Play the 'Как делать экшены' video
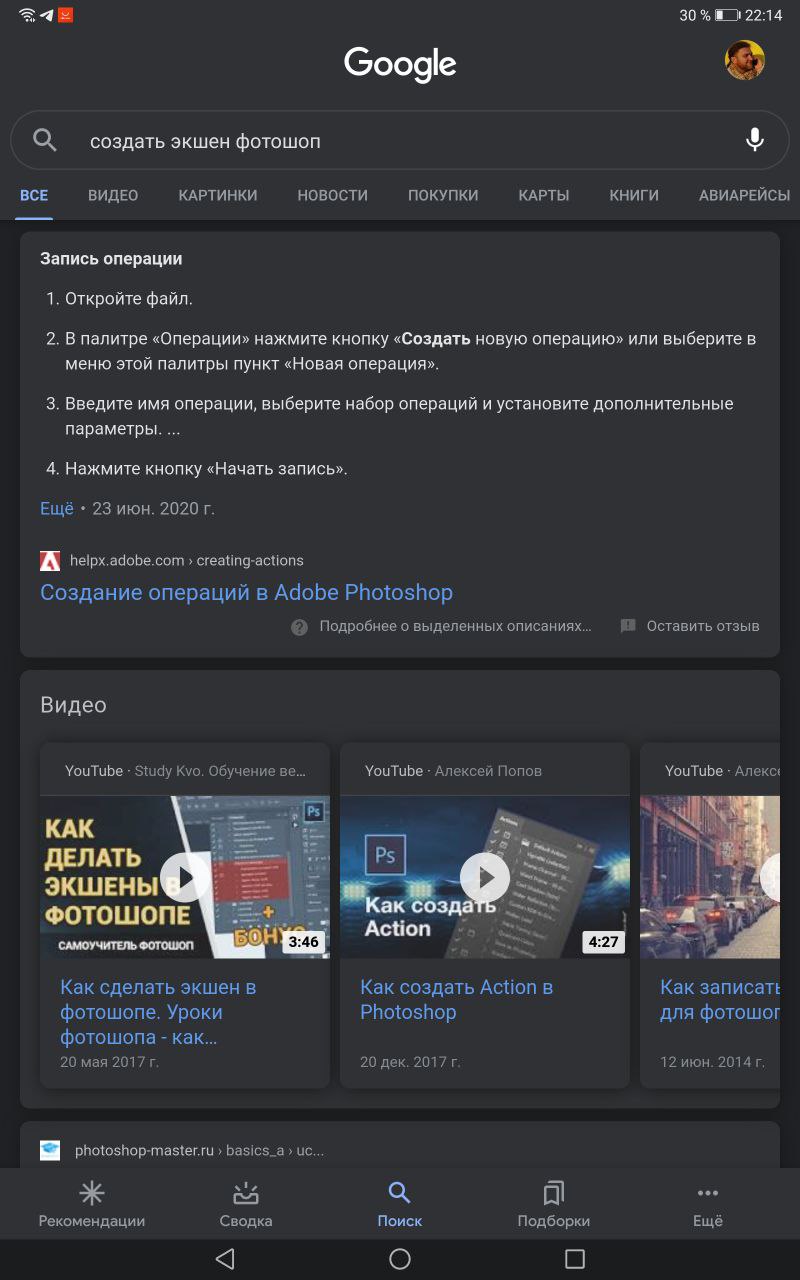 point(185,877)
